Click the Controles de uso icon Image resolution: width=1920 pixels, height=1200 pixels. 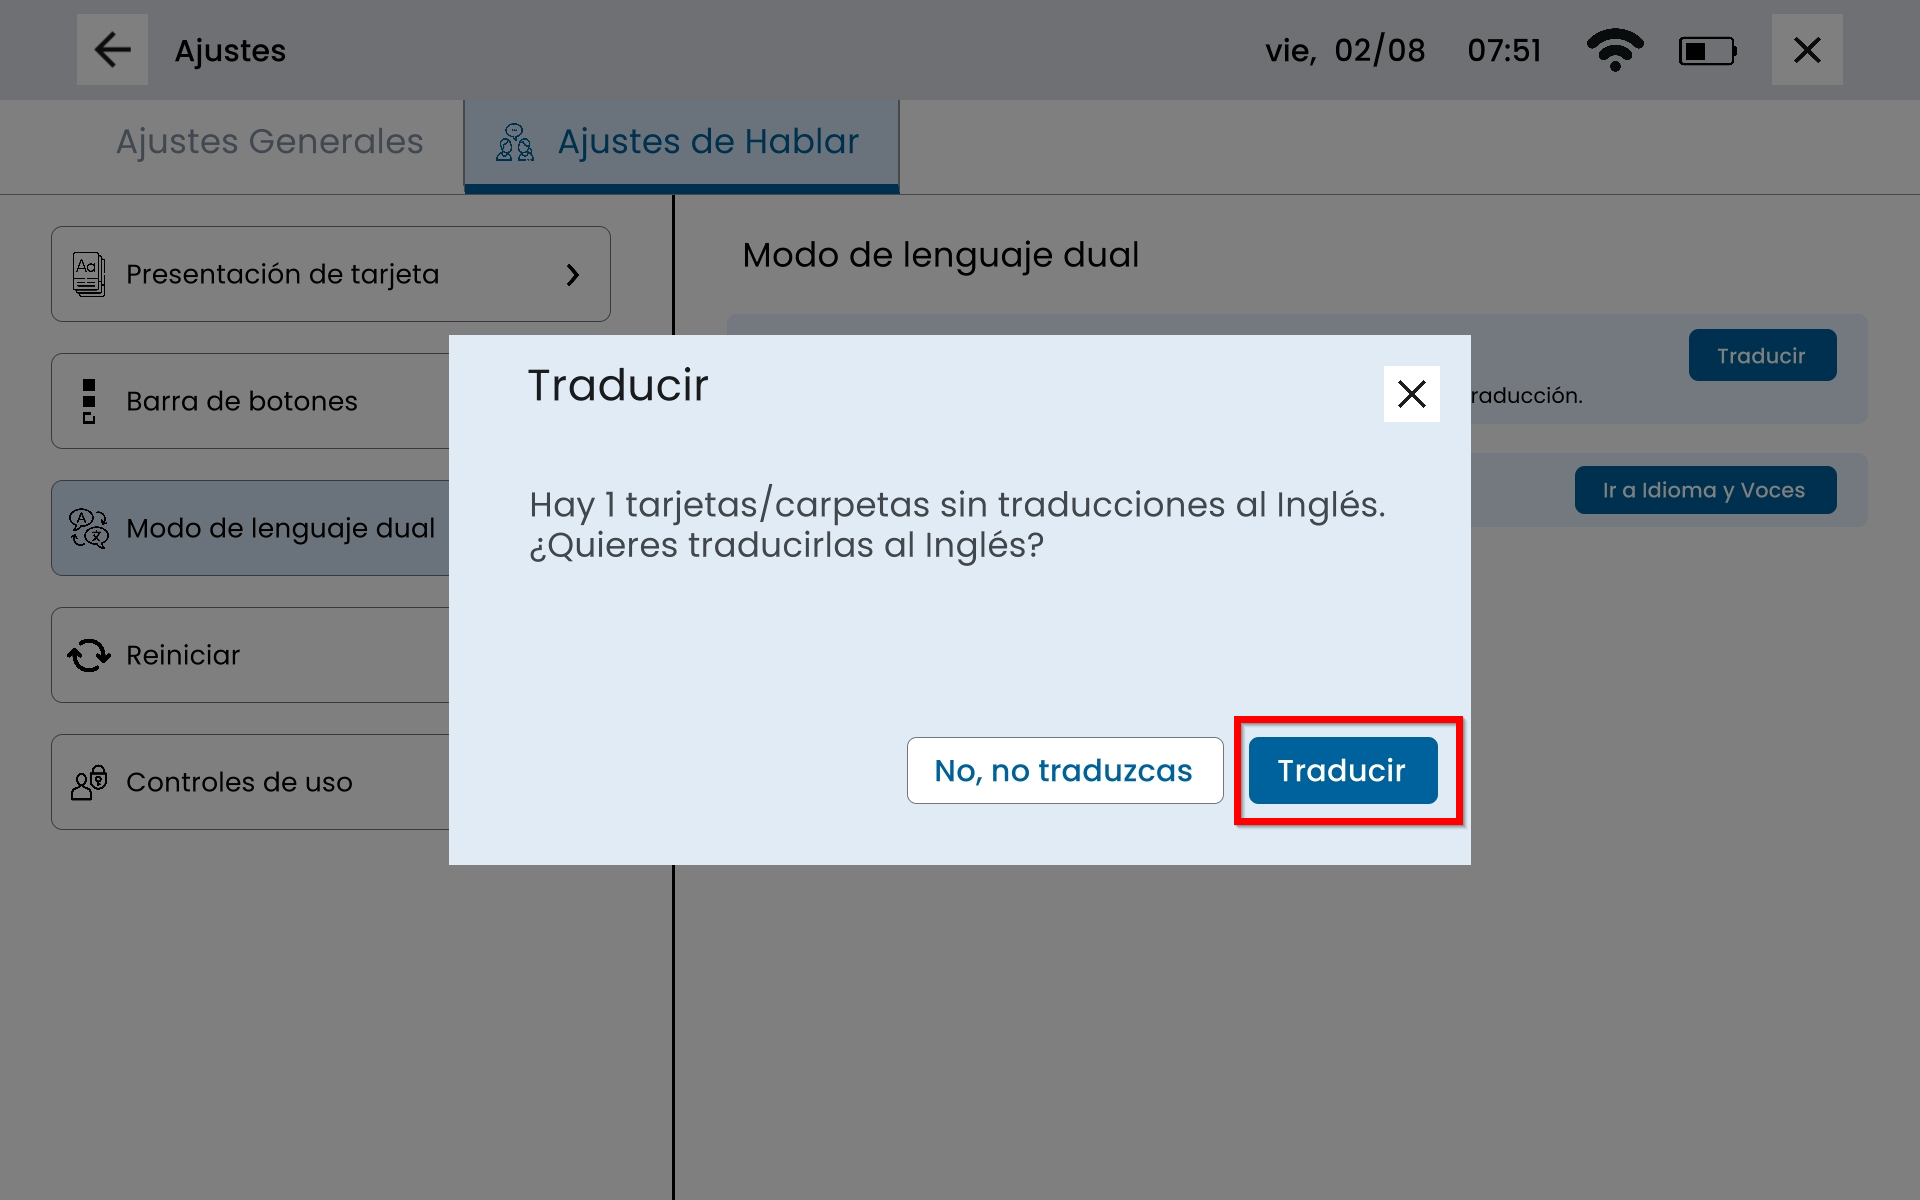[x=89, y=782]
